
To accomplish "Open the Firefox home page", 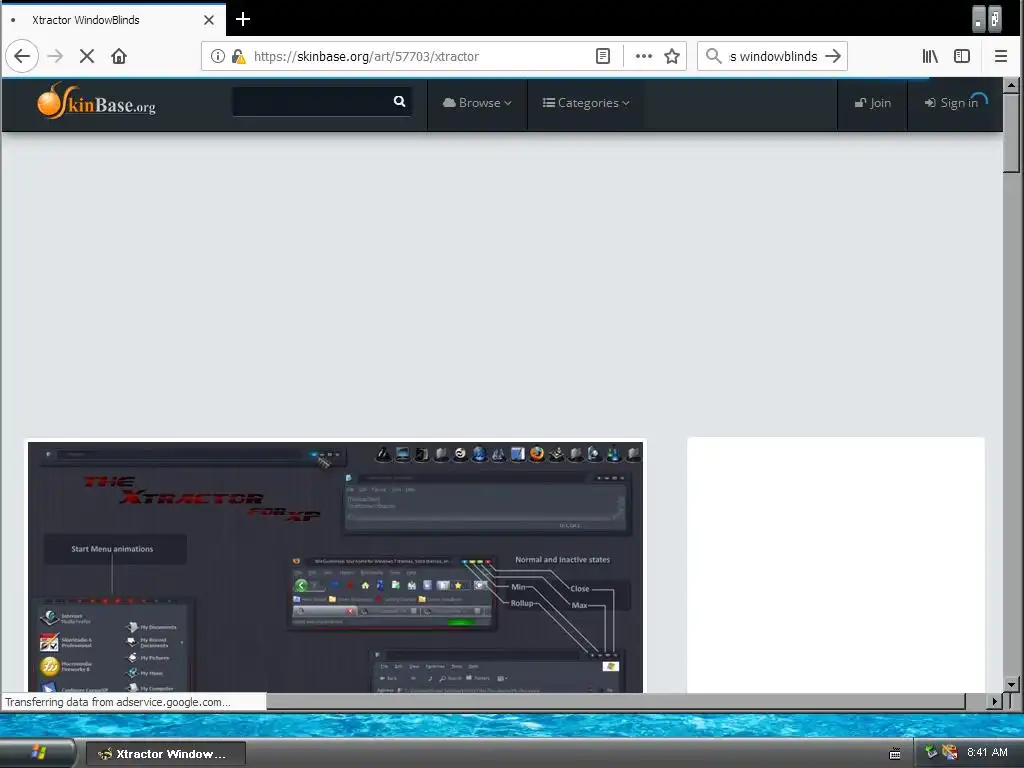I will tap(119, 56).
